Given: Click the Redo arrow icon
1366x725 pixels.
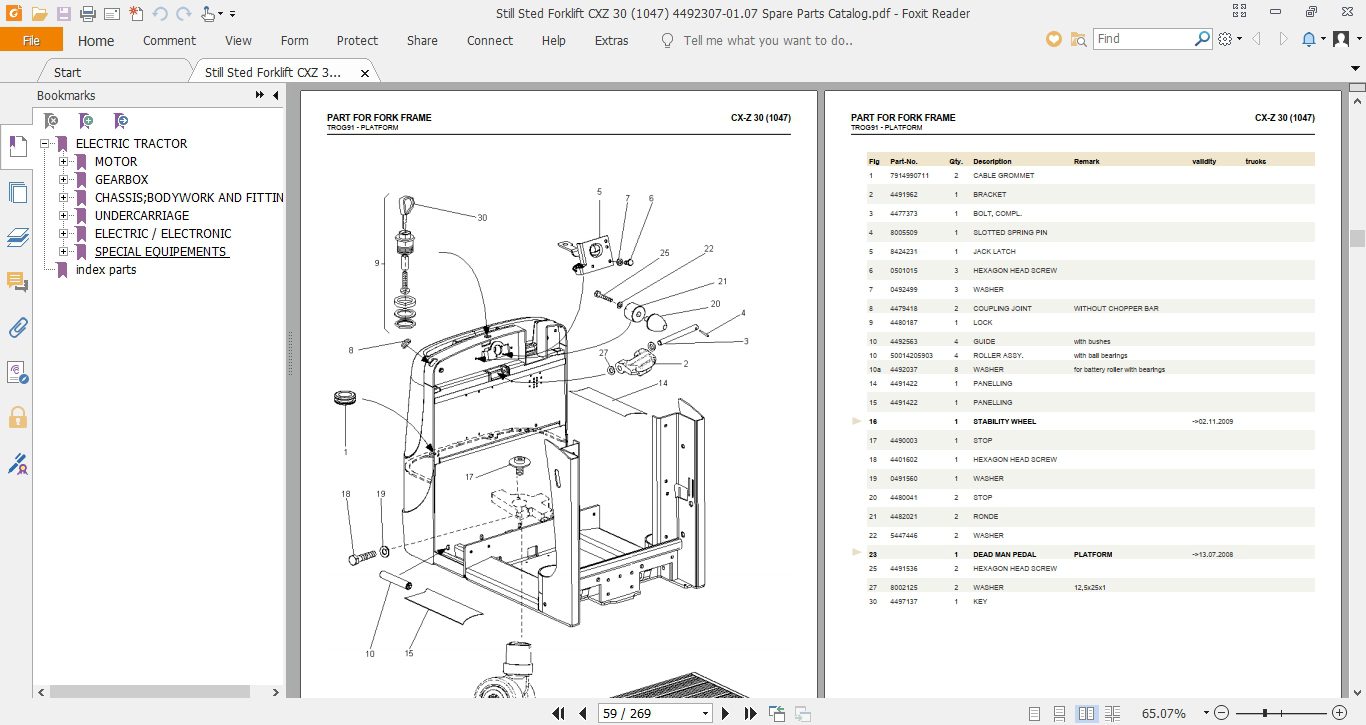Looking at the screenshot, I should pos(183,14).
